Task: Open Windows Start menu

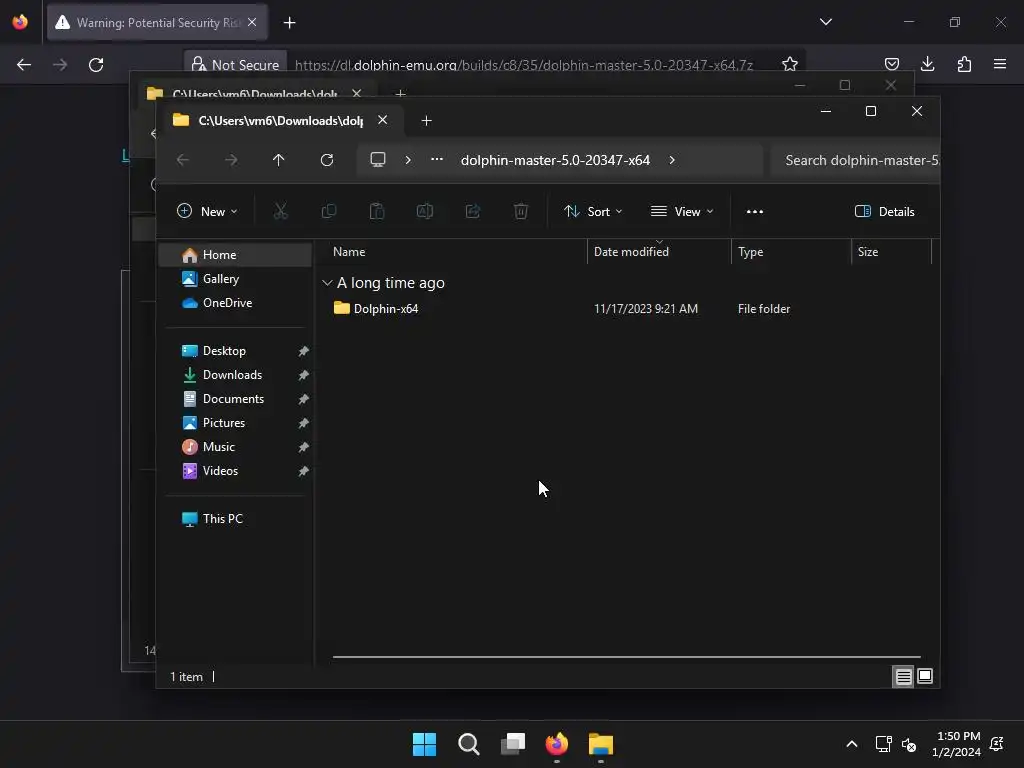Action: tap(424, 744)
